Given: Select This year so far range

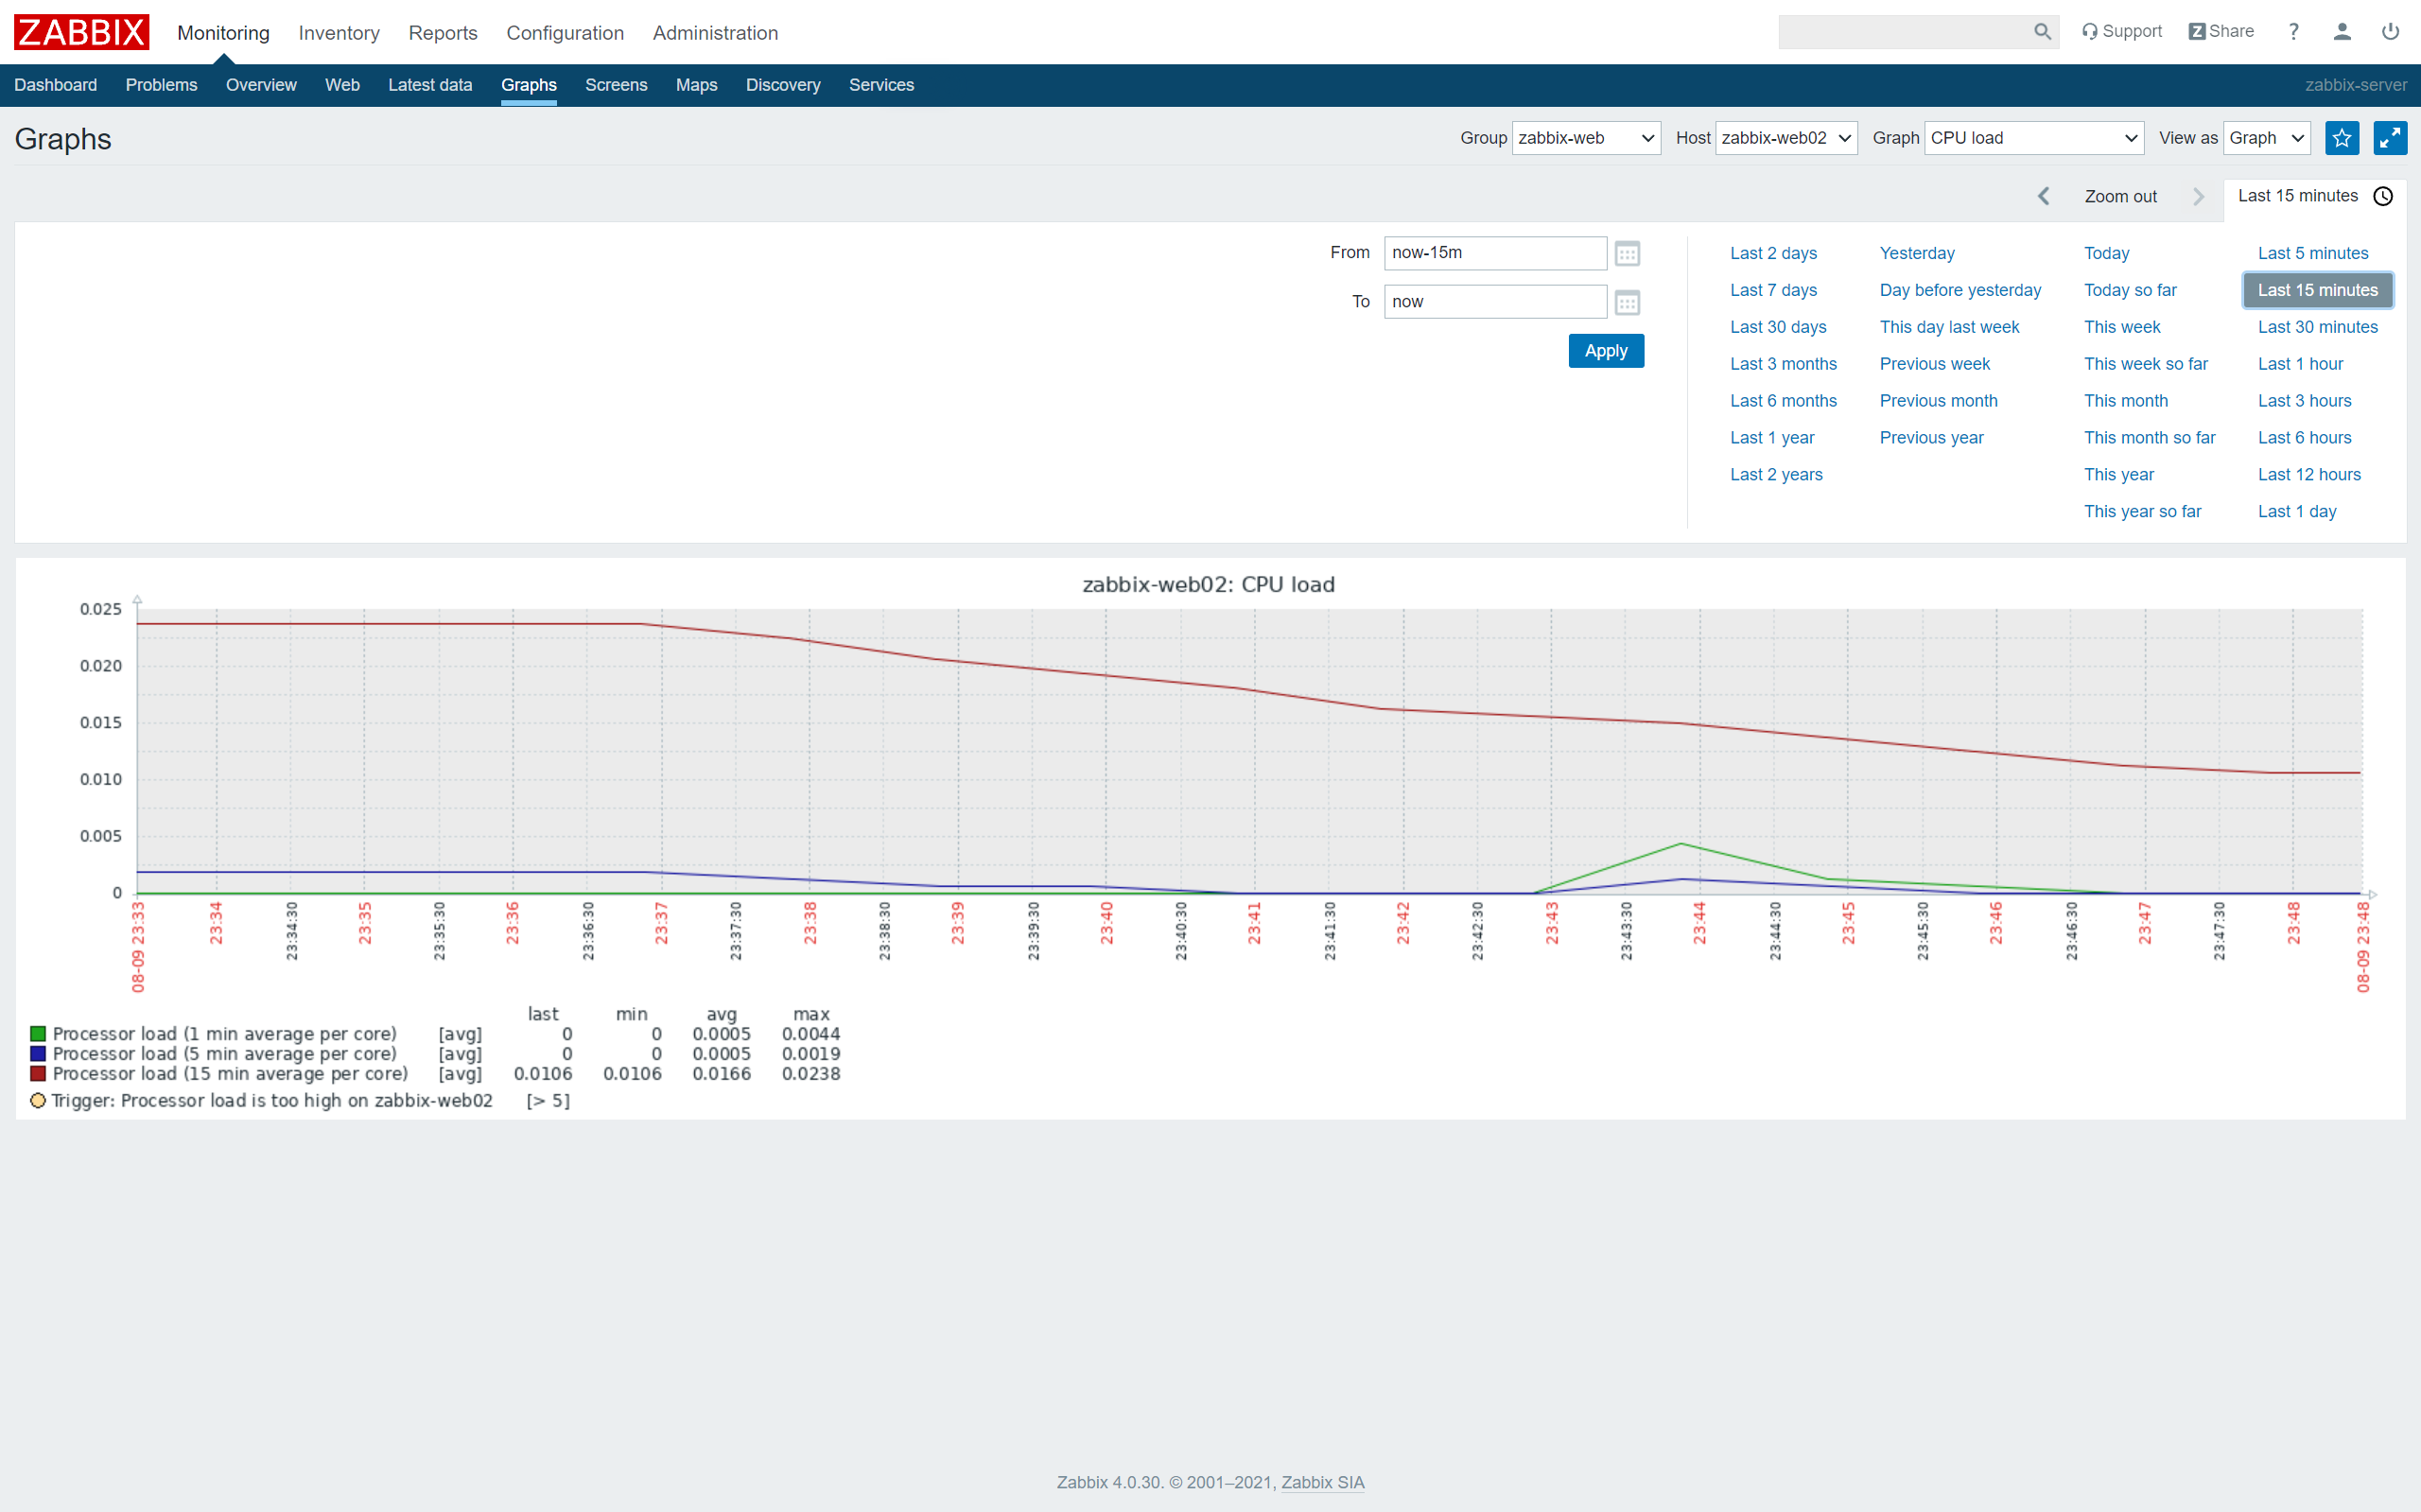Looking at the screenshot, I should tap(2142, 512).
